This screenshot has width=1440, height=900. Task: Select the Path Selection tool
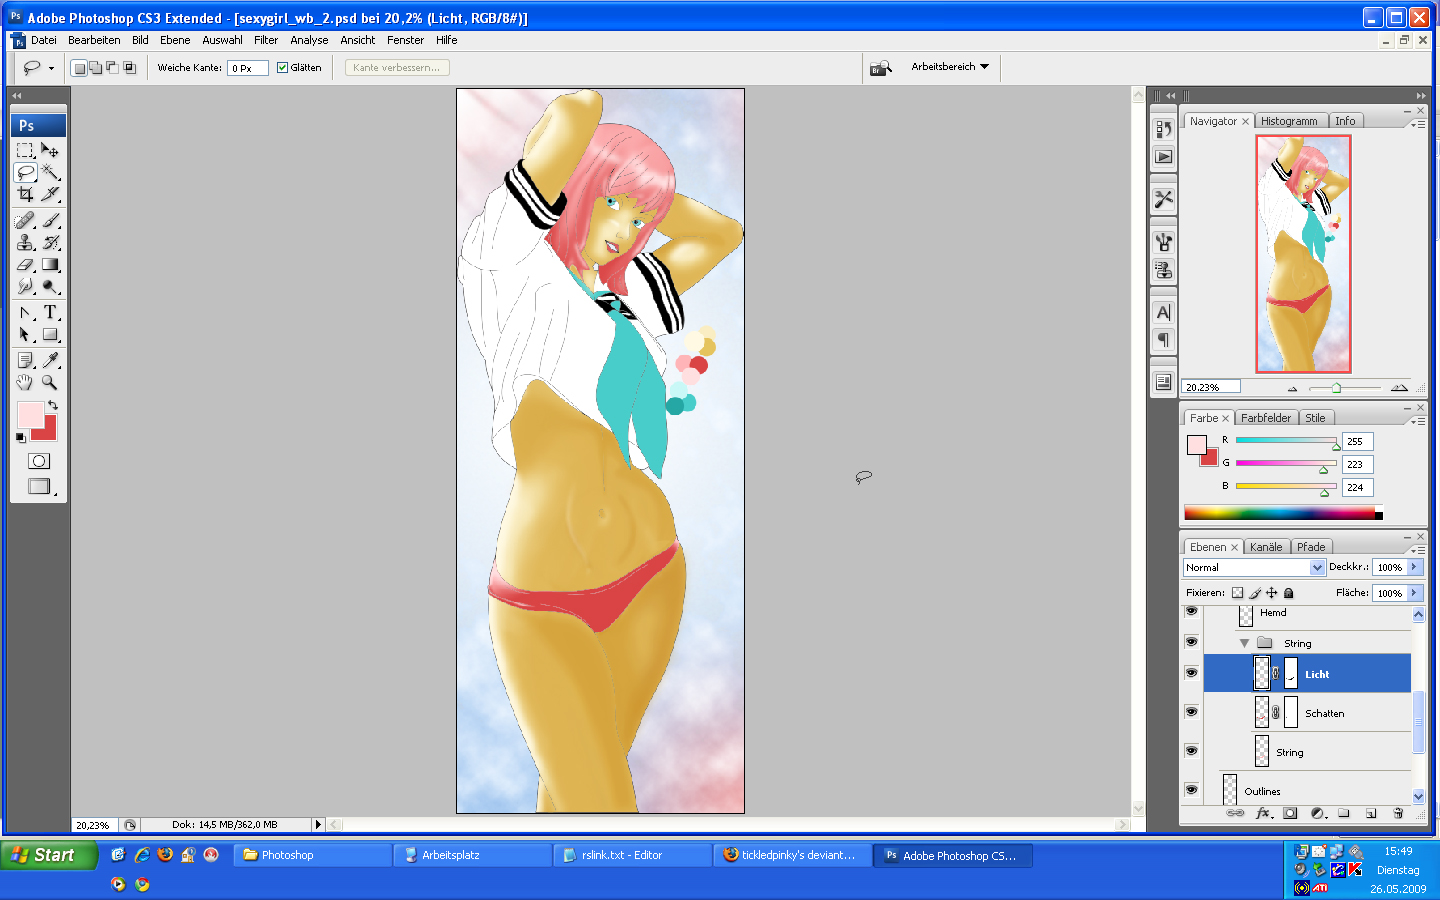(x=26, y=334)
